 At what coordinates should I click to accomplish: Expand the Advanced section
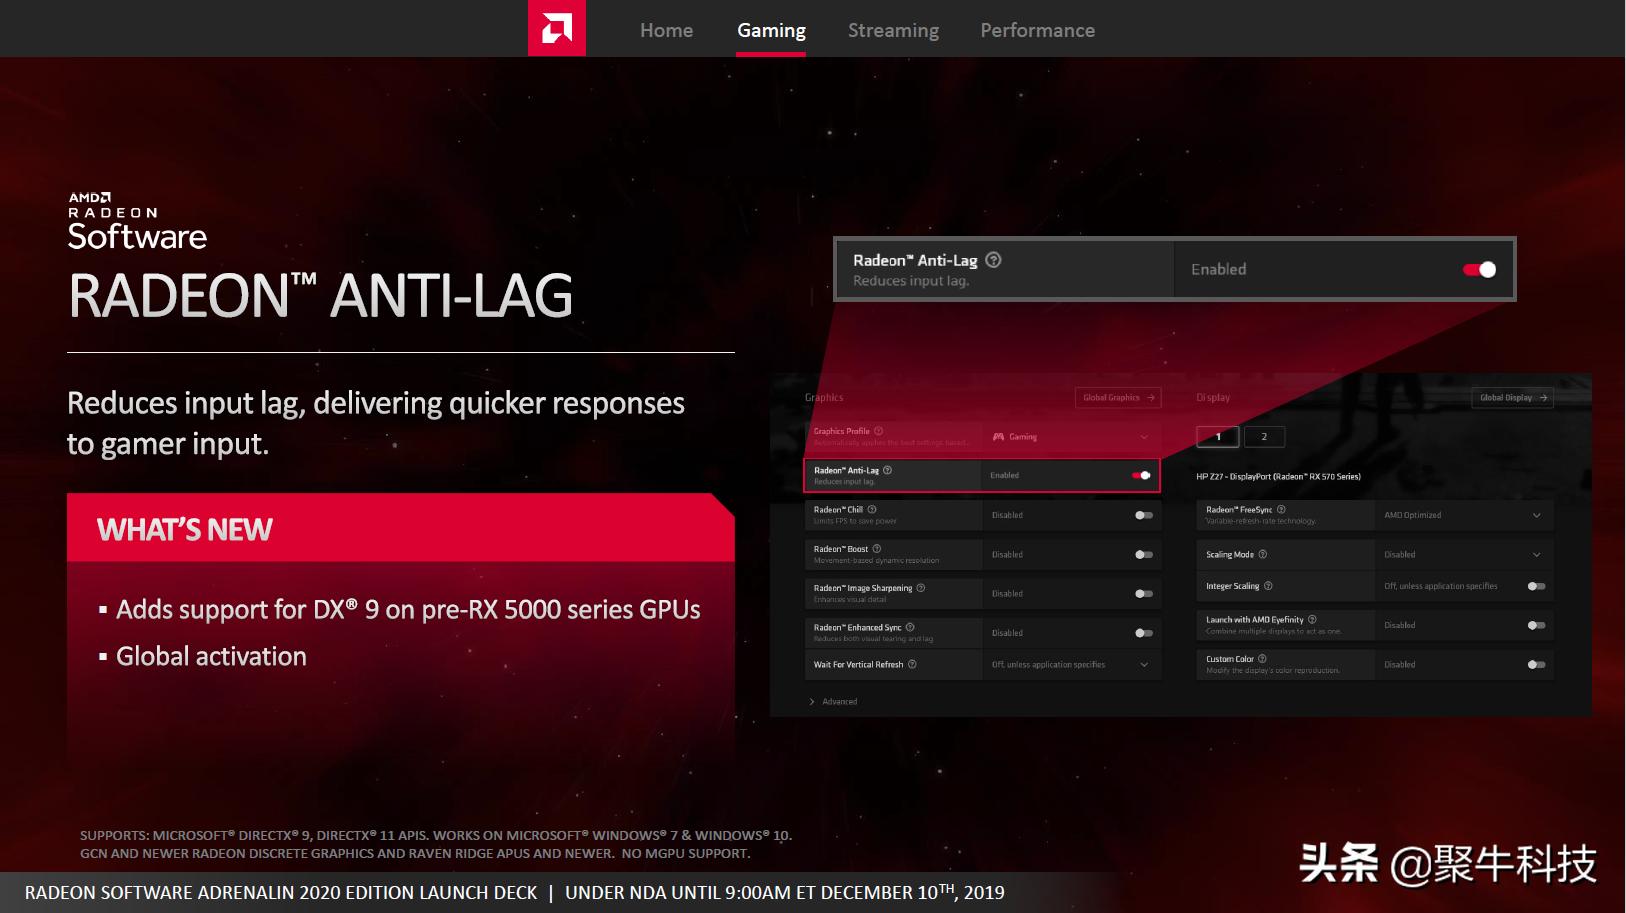[833, 701]
